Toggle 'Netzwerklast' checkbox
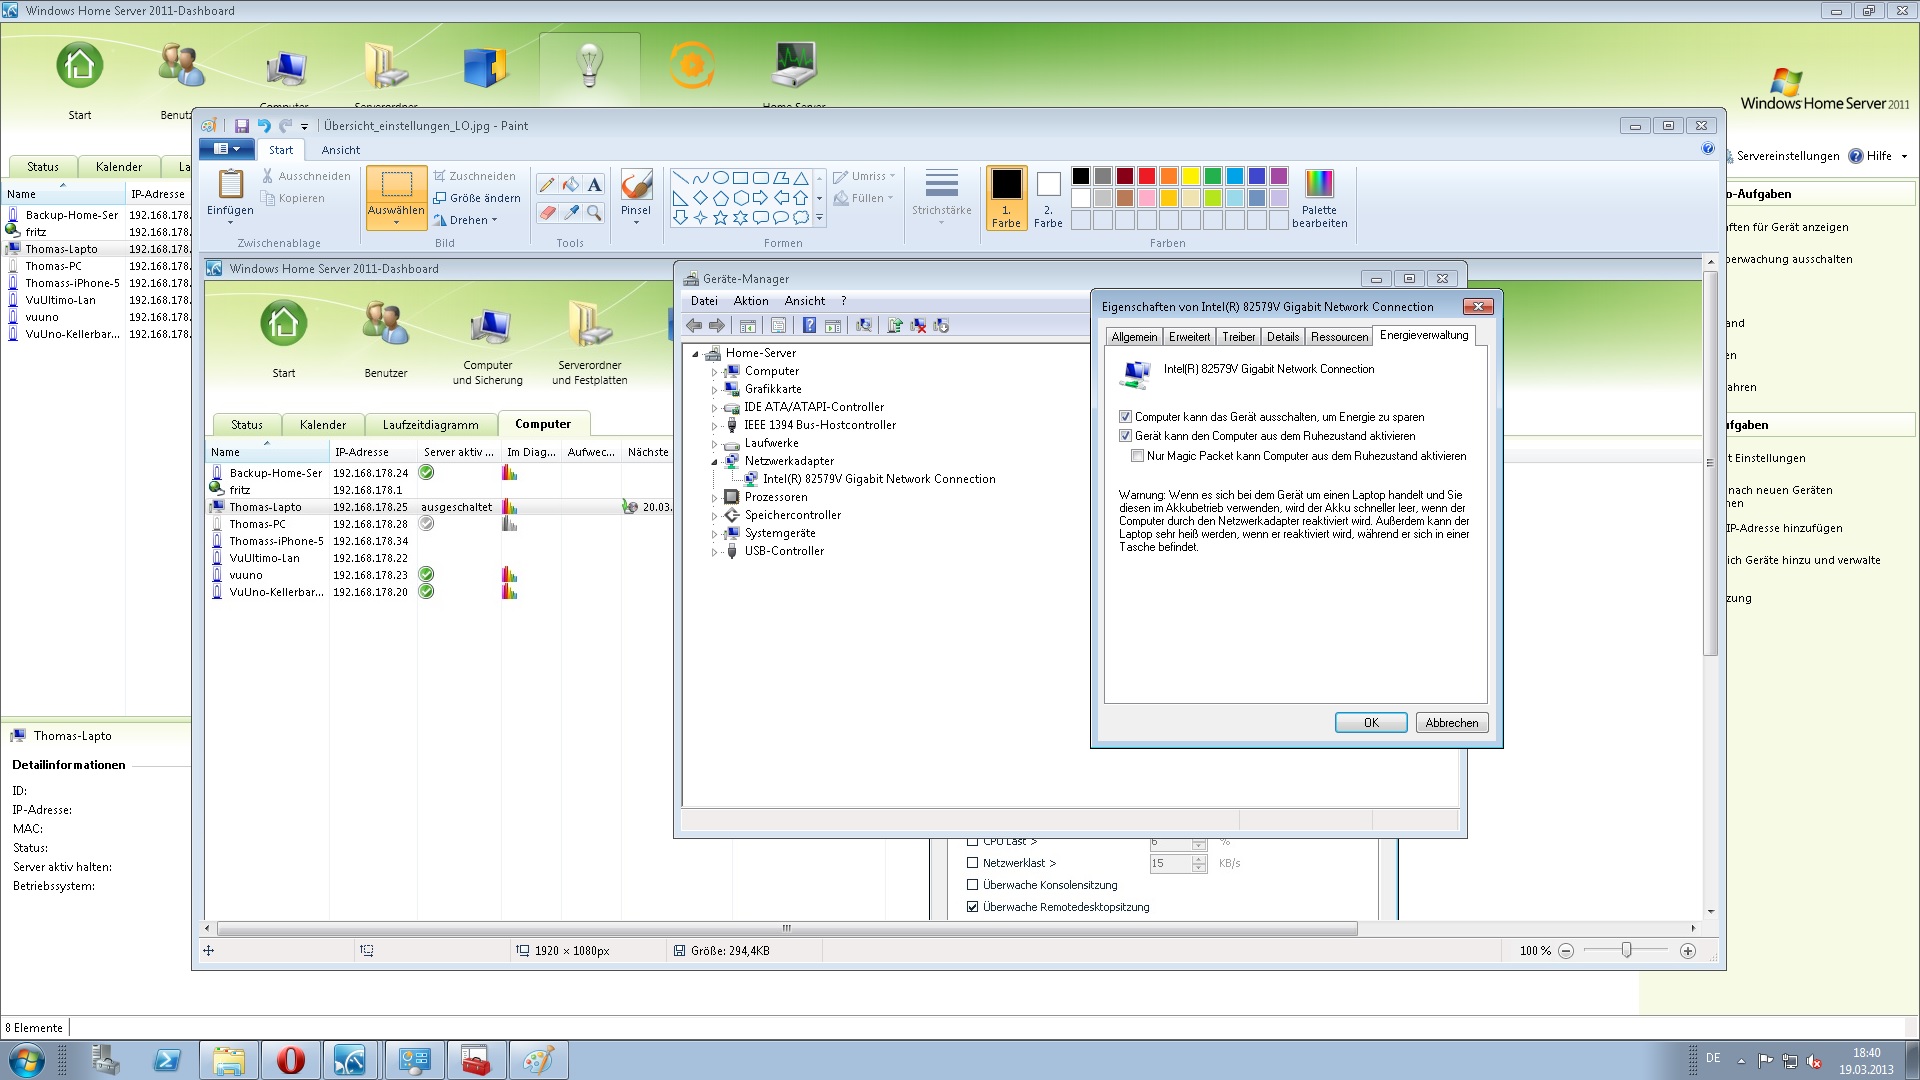Screen dimensions: 1920x1080 pyautogui.click(x=972, y=863)
